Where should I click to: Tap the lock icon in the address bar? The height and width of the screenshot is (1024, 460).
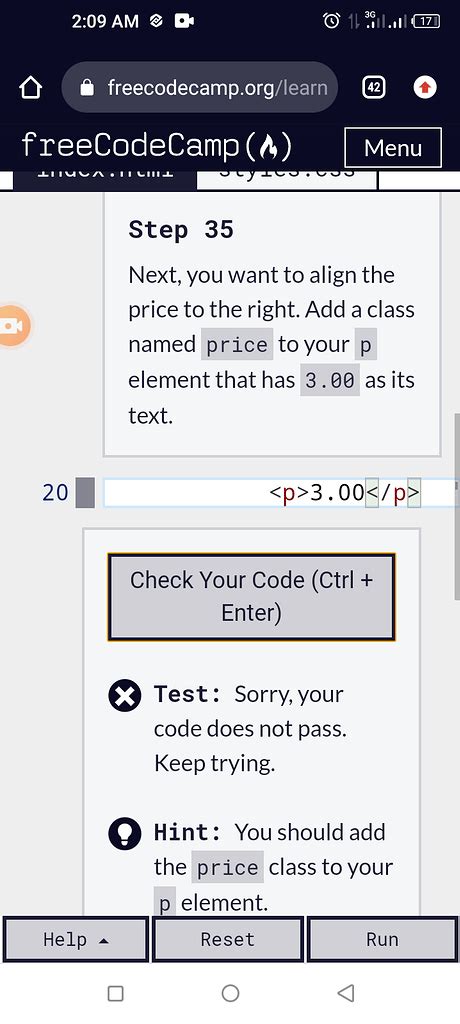click(87, 88)
